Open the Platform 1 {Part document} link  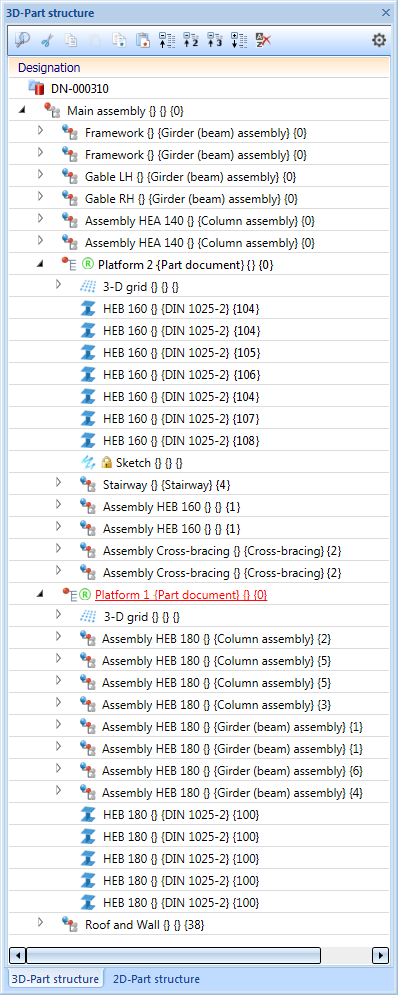coord(181,595)
